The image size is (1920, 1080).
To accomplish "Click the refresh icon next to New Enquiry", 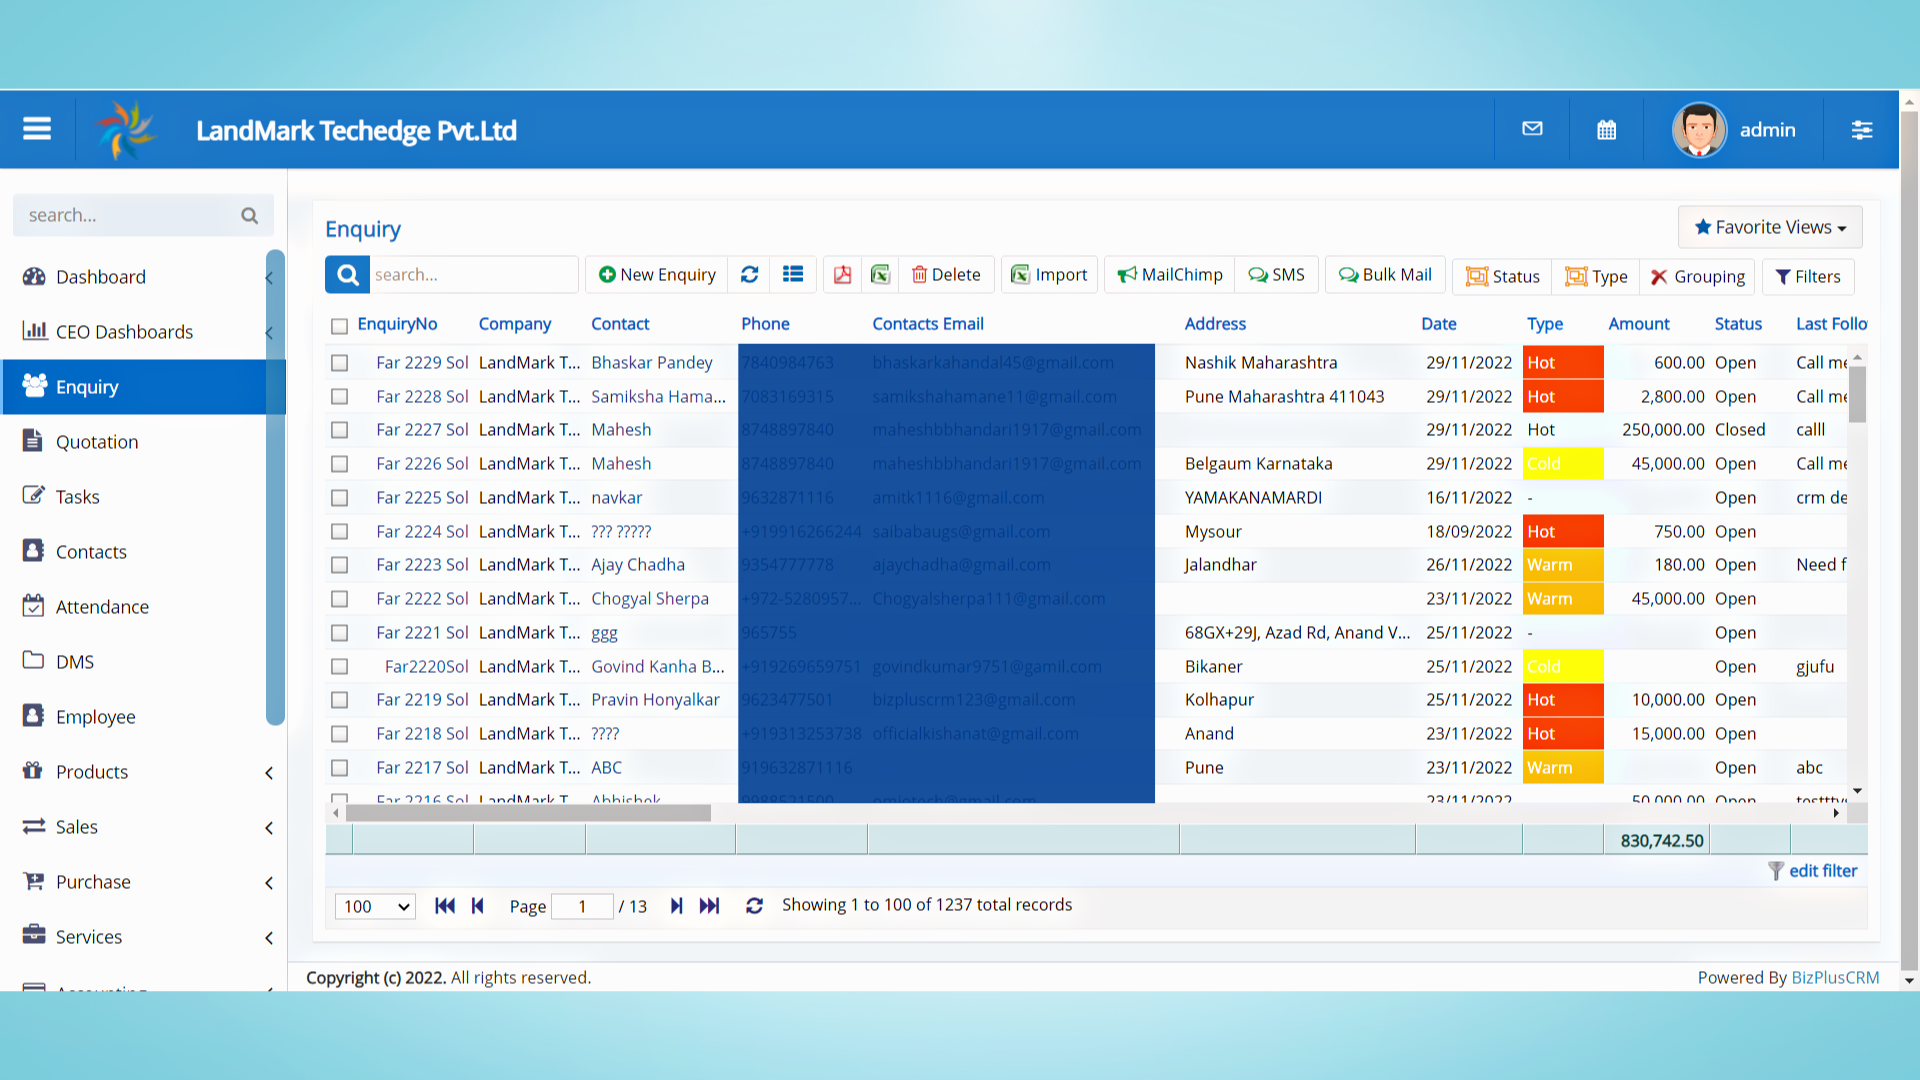I will 749,275.
